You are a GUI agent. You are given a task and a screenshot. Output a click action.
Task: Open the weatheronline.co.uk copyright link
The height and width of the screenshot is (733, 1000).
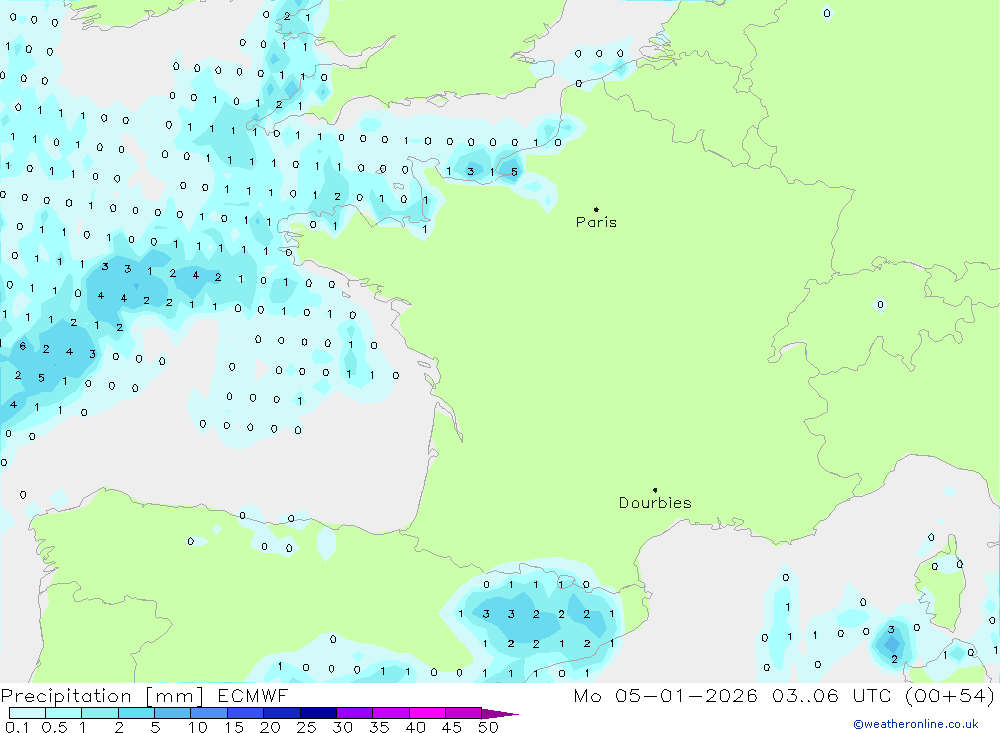pos(916,724)
